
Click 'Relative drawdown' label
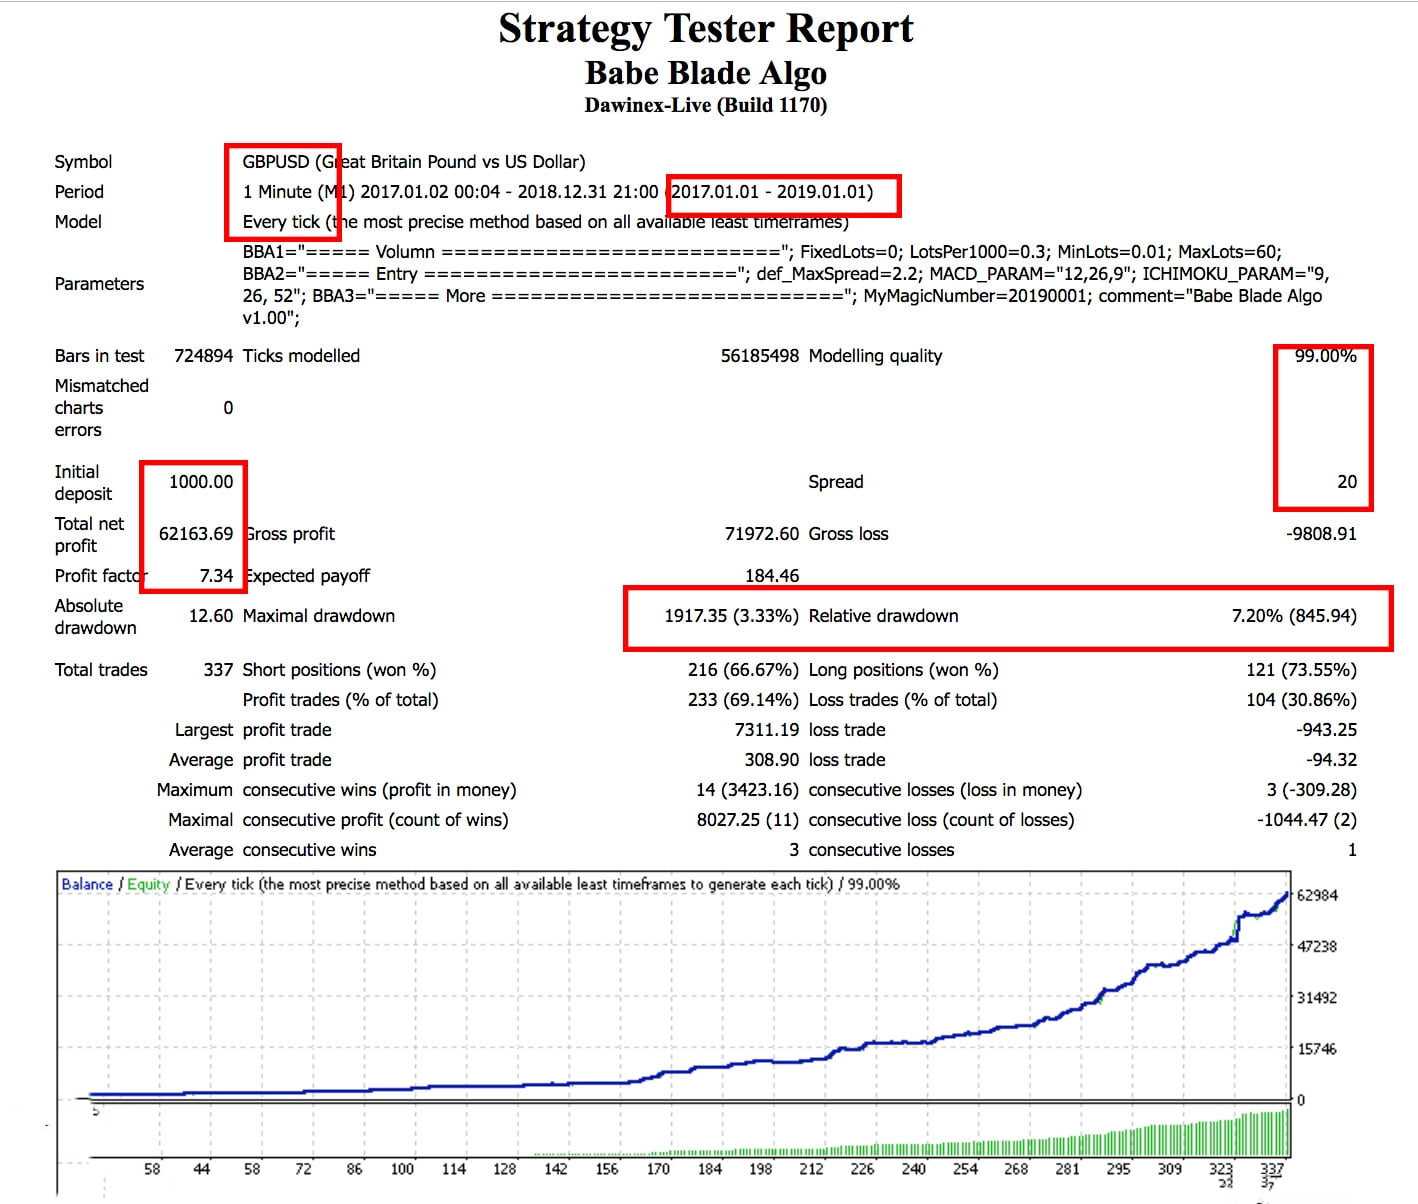tap(883, 616)
